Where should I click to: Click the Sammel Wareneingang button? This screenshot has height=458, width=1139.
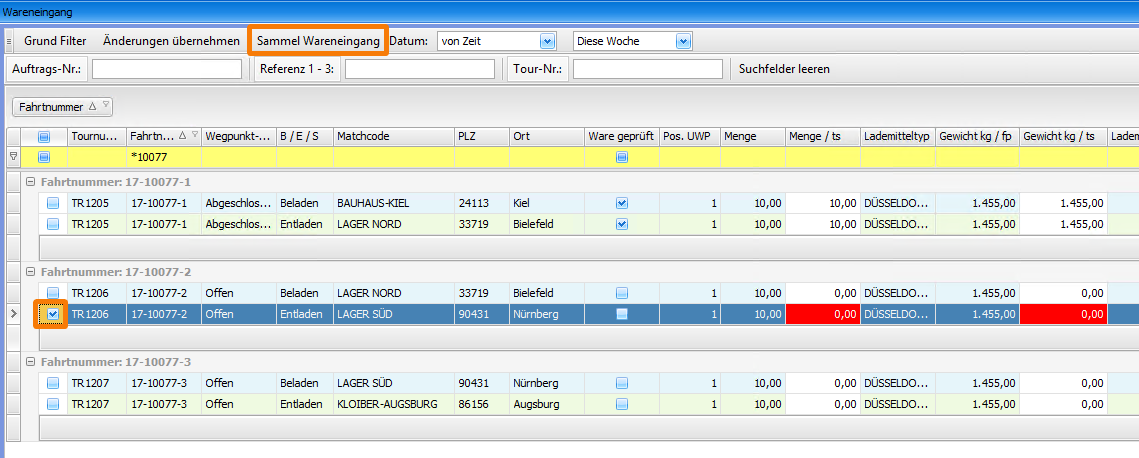tap(318, 41)
